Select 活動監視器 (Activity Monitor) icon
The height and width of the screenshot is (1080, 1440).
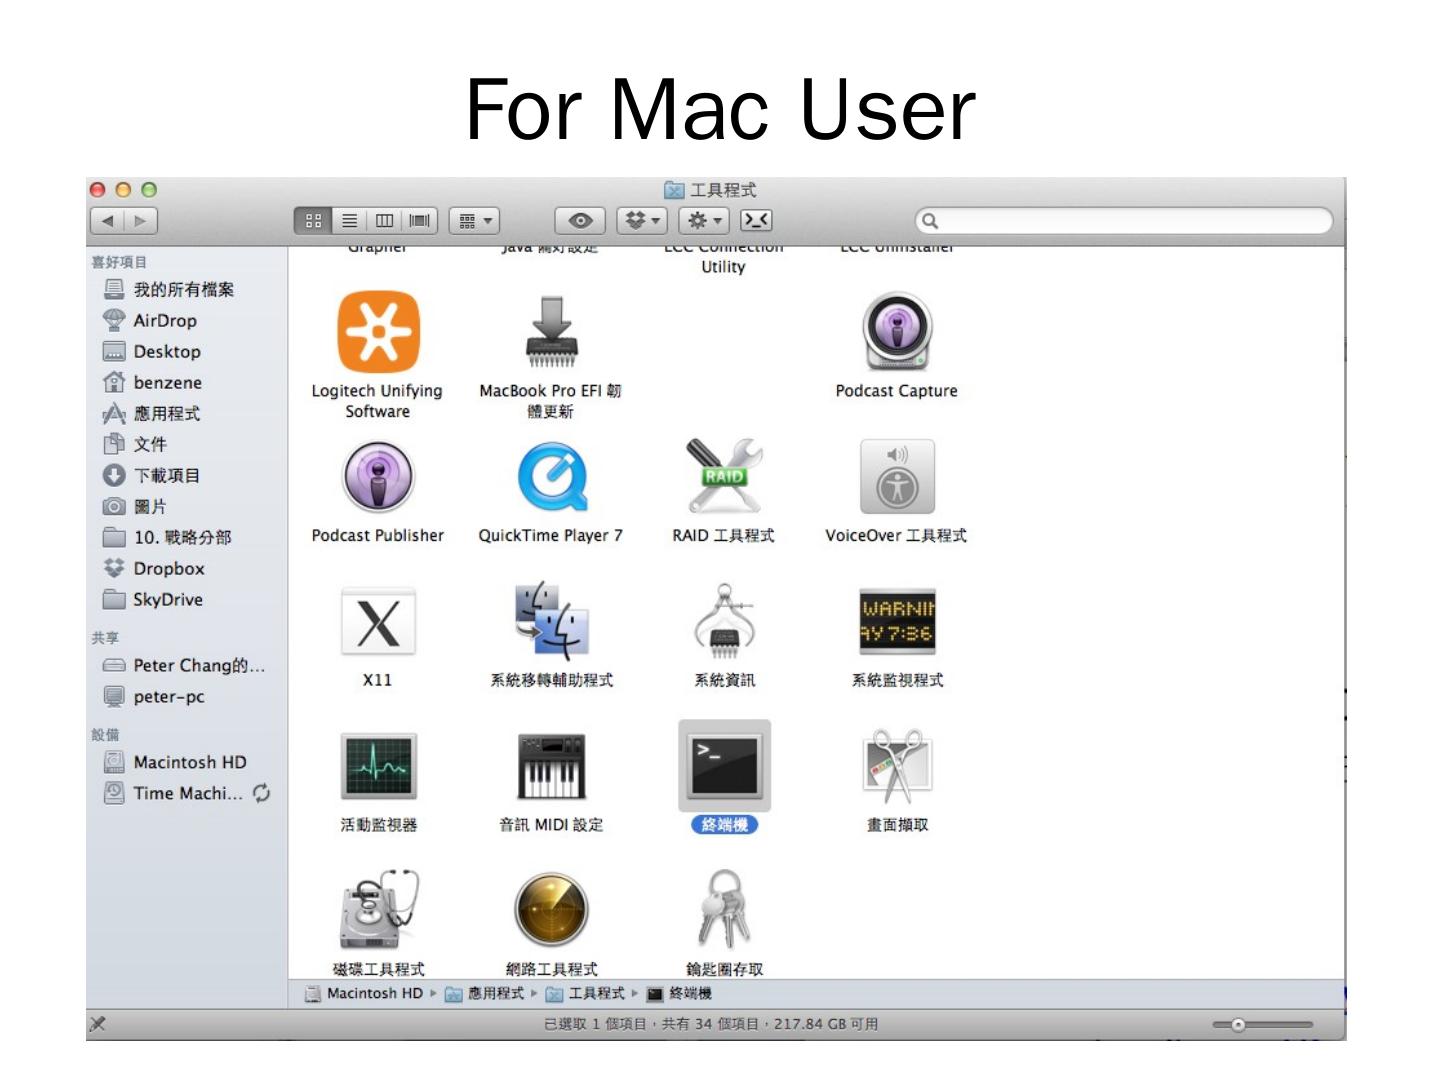[x=378, y=766]
